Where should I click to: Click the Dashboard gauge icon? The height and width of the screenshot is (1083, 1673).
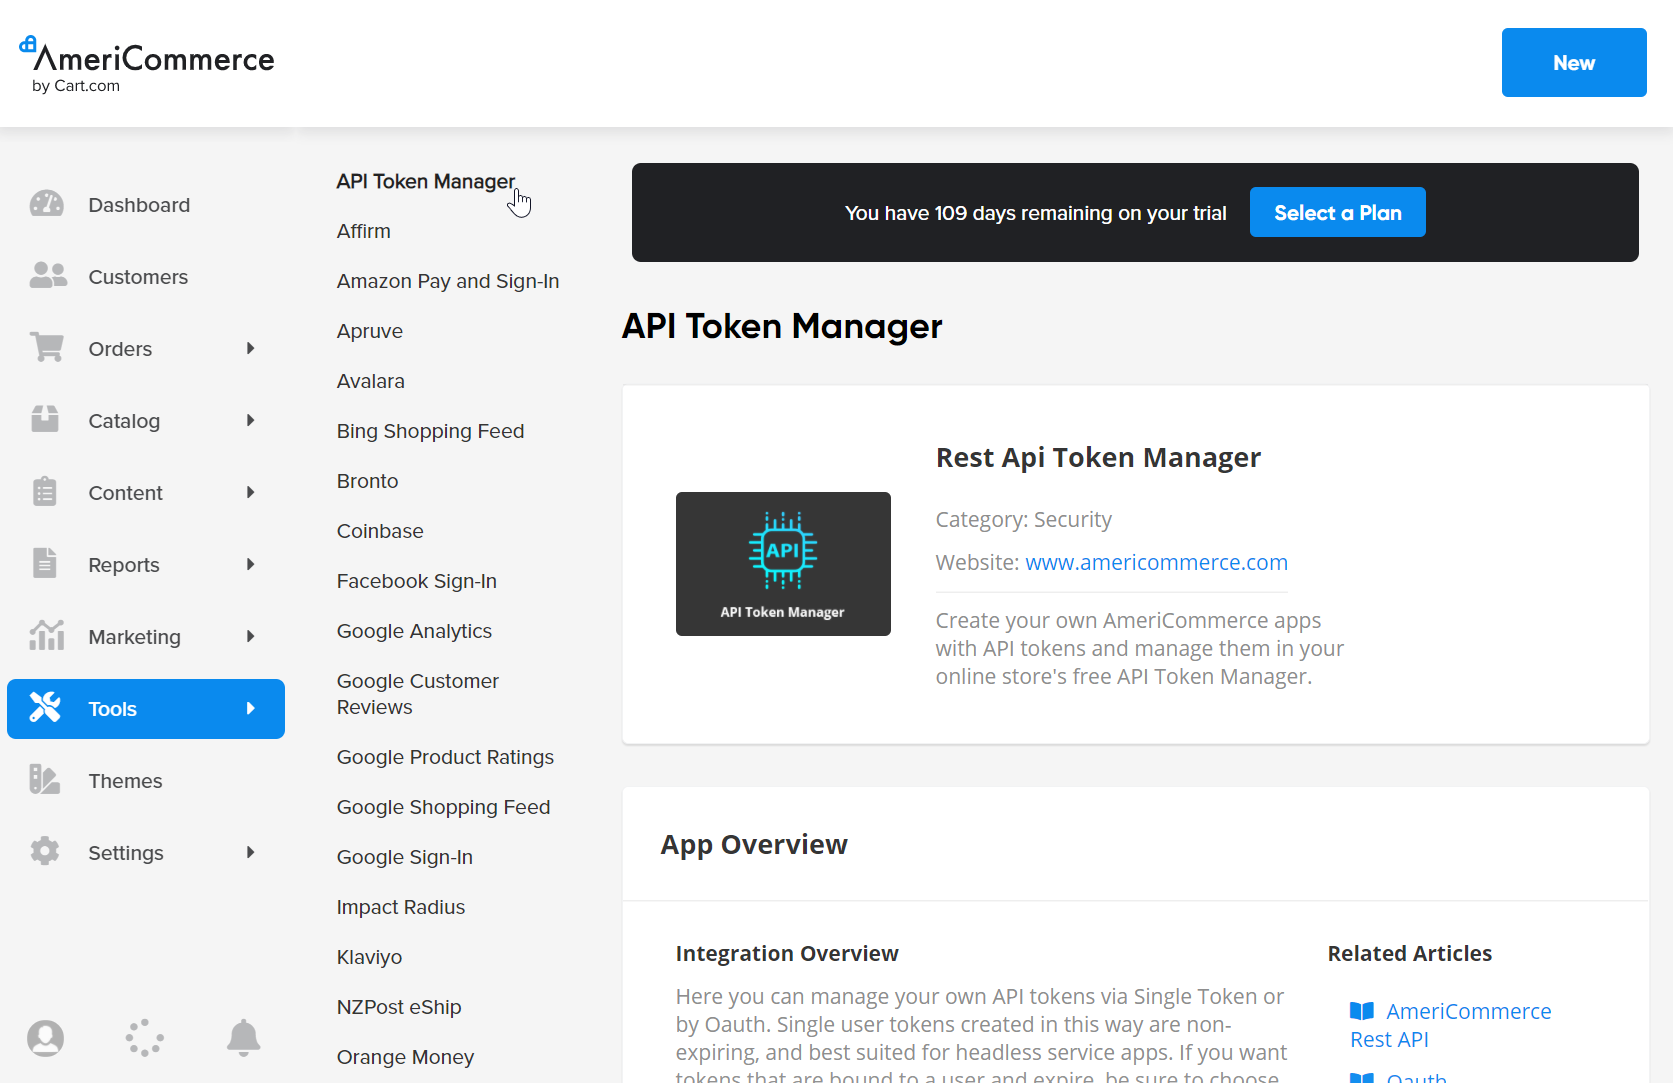pos(46,204)
